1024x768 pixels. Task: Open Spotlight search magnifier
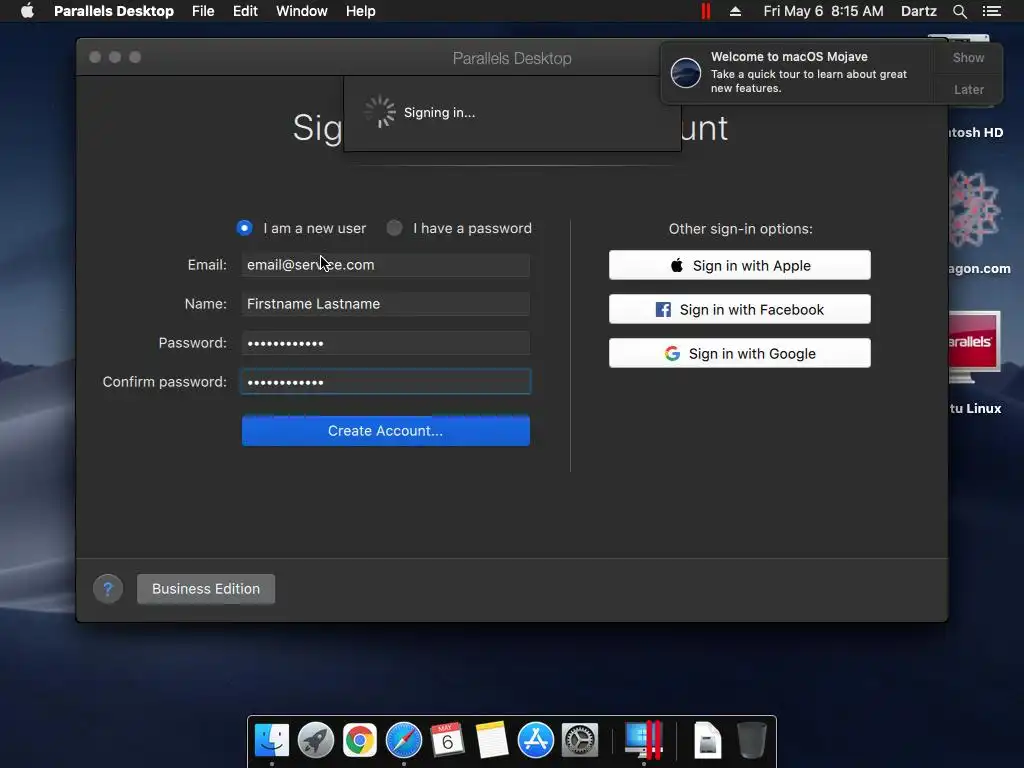(x=959, y=11)
